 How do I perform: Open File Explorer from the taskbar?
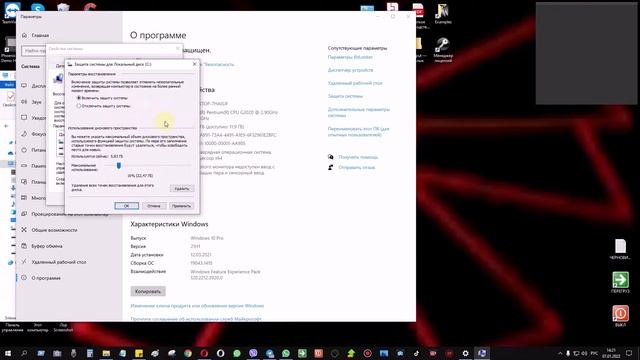(106, 353)
